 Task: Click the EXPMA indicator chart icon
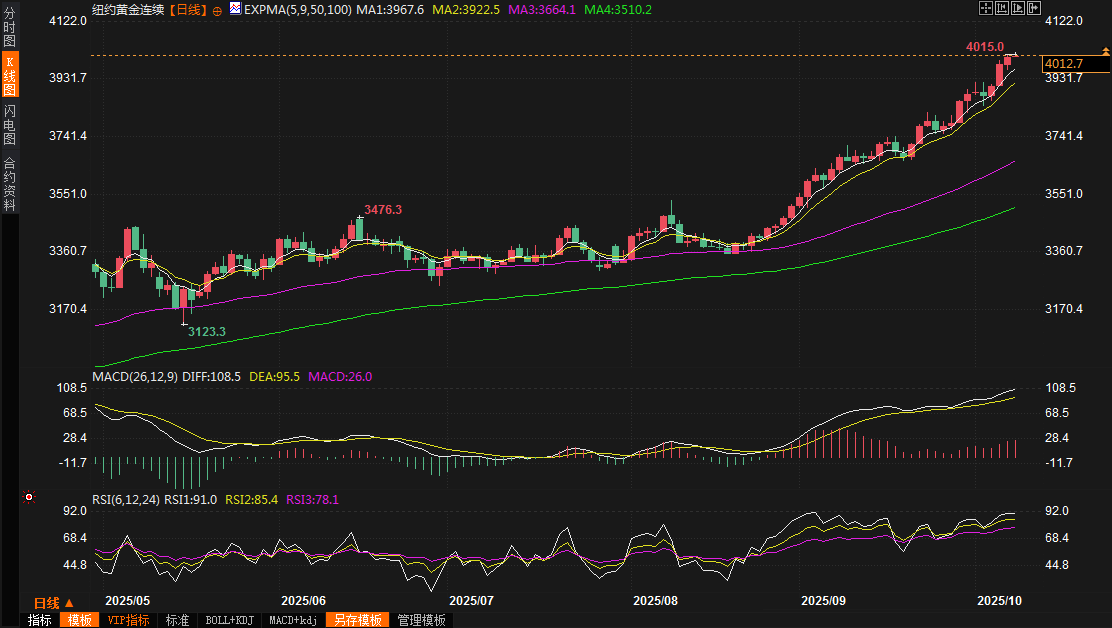[234, 9]
